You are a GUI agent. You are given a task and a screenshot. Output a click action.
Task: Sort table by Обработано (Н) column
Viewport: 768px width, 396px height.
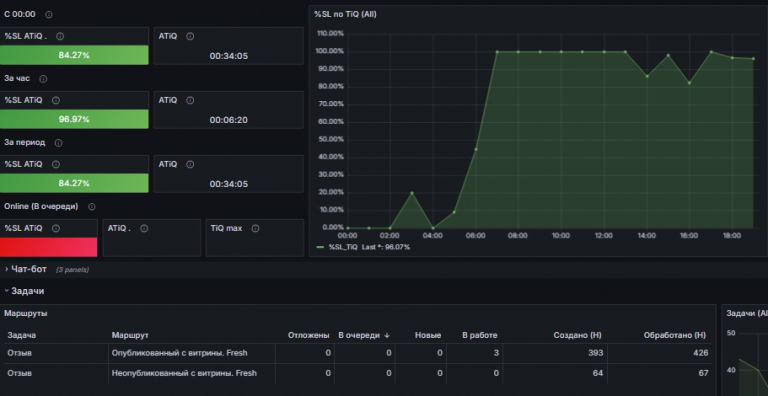coord(675,335)
